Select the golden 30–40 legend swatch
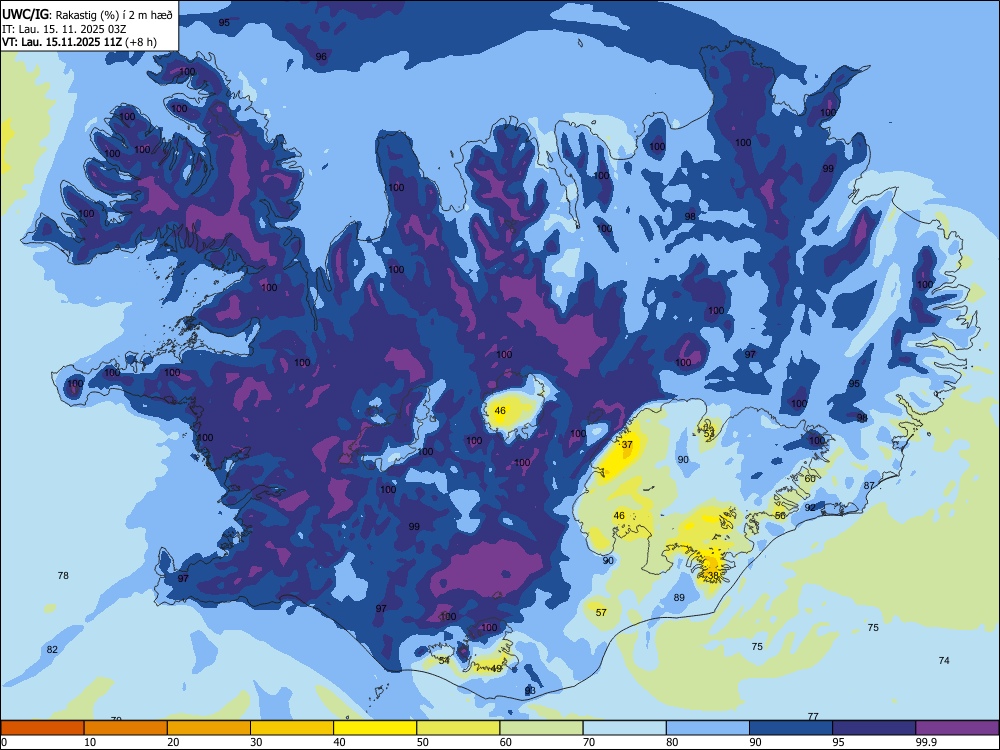 click(292, 728)
